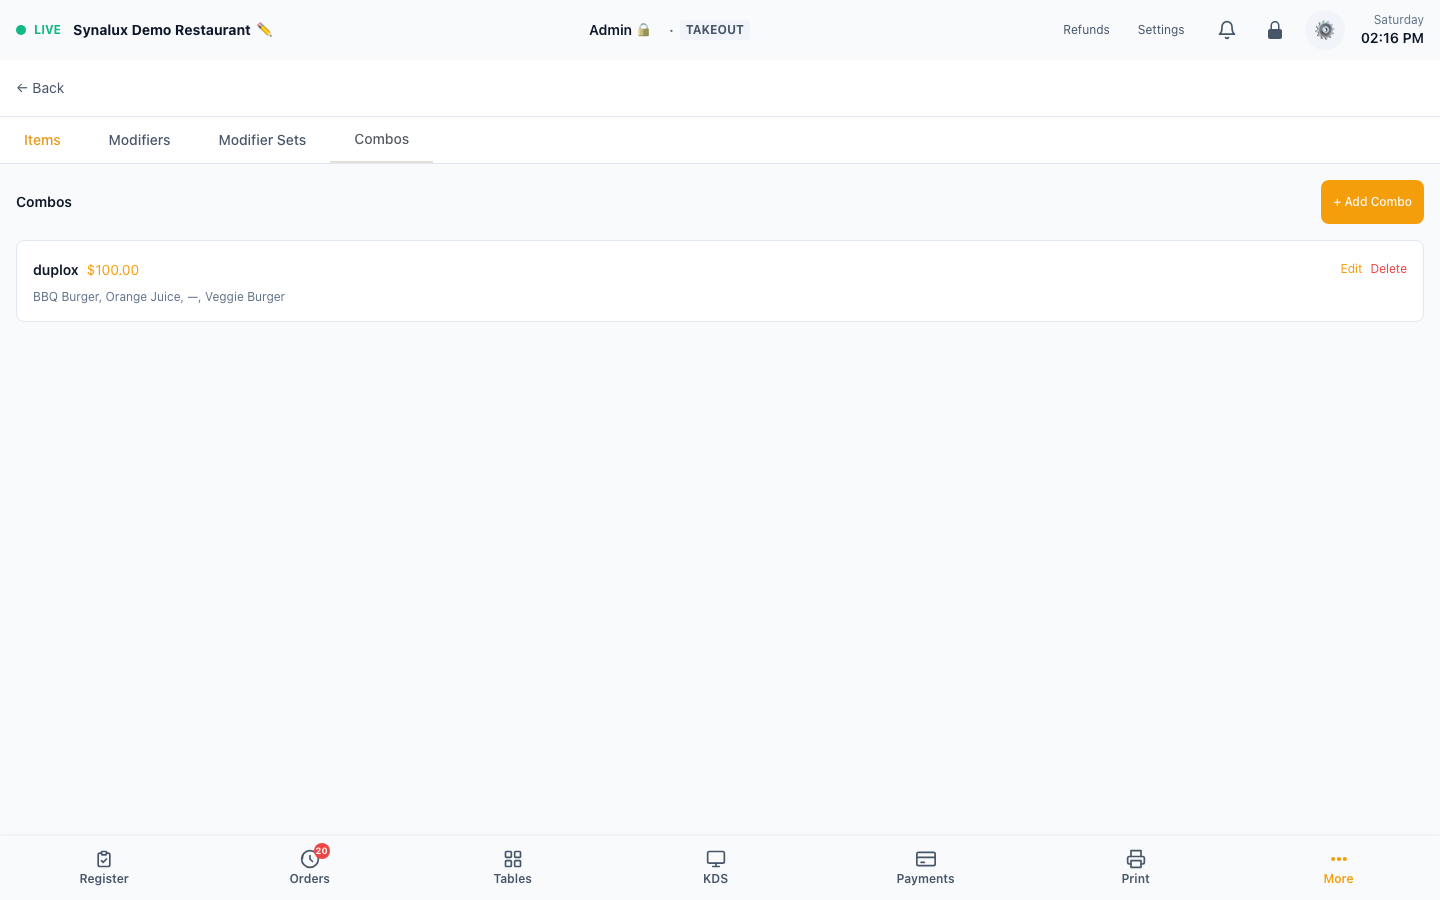Click the 02:16 PM clock
Screen dimensions: 1440x900
[1392, 38]
